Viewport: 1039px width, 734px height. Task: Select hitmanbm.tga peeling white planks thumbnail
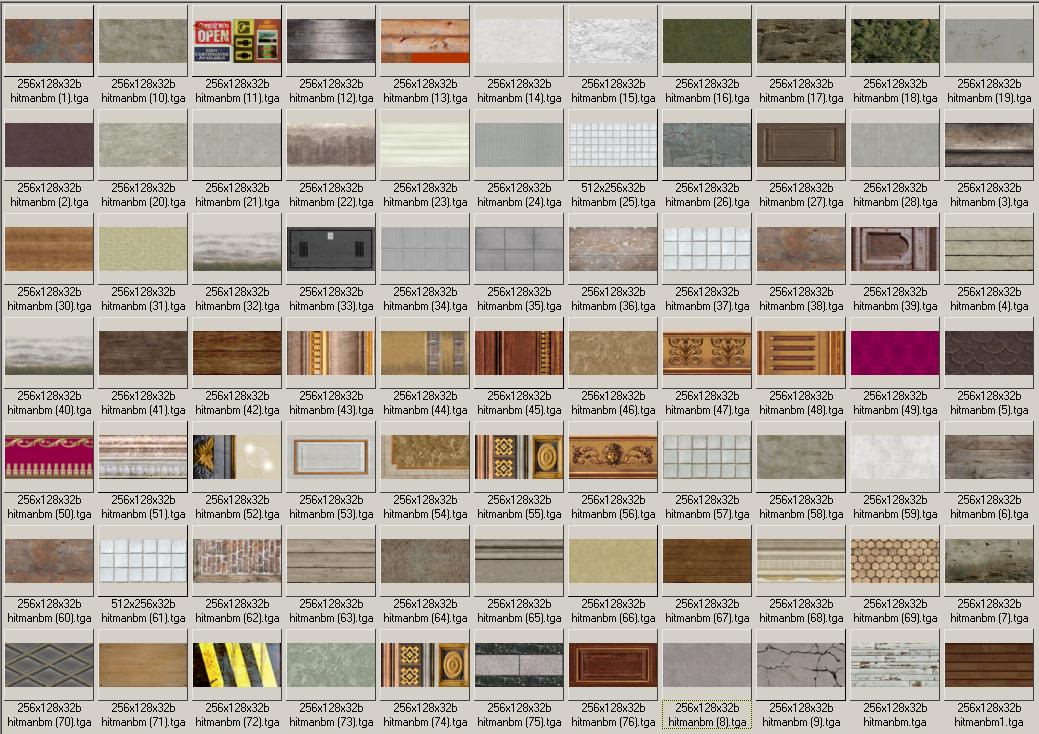(x=895, y=665)
